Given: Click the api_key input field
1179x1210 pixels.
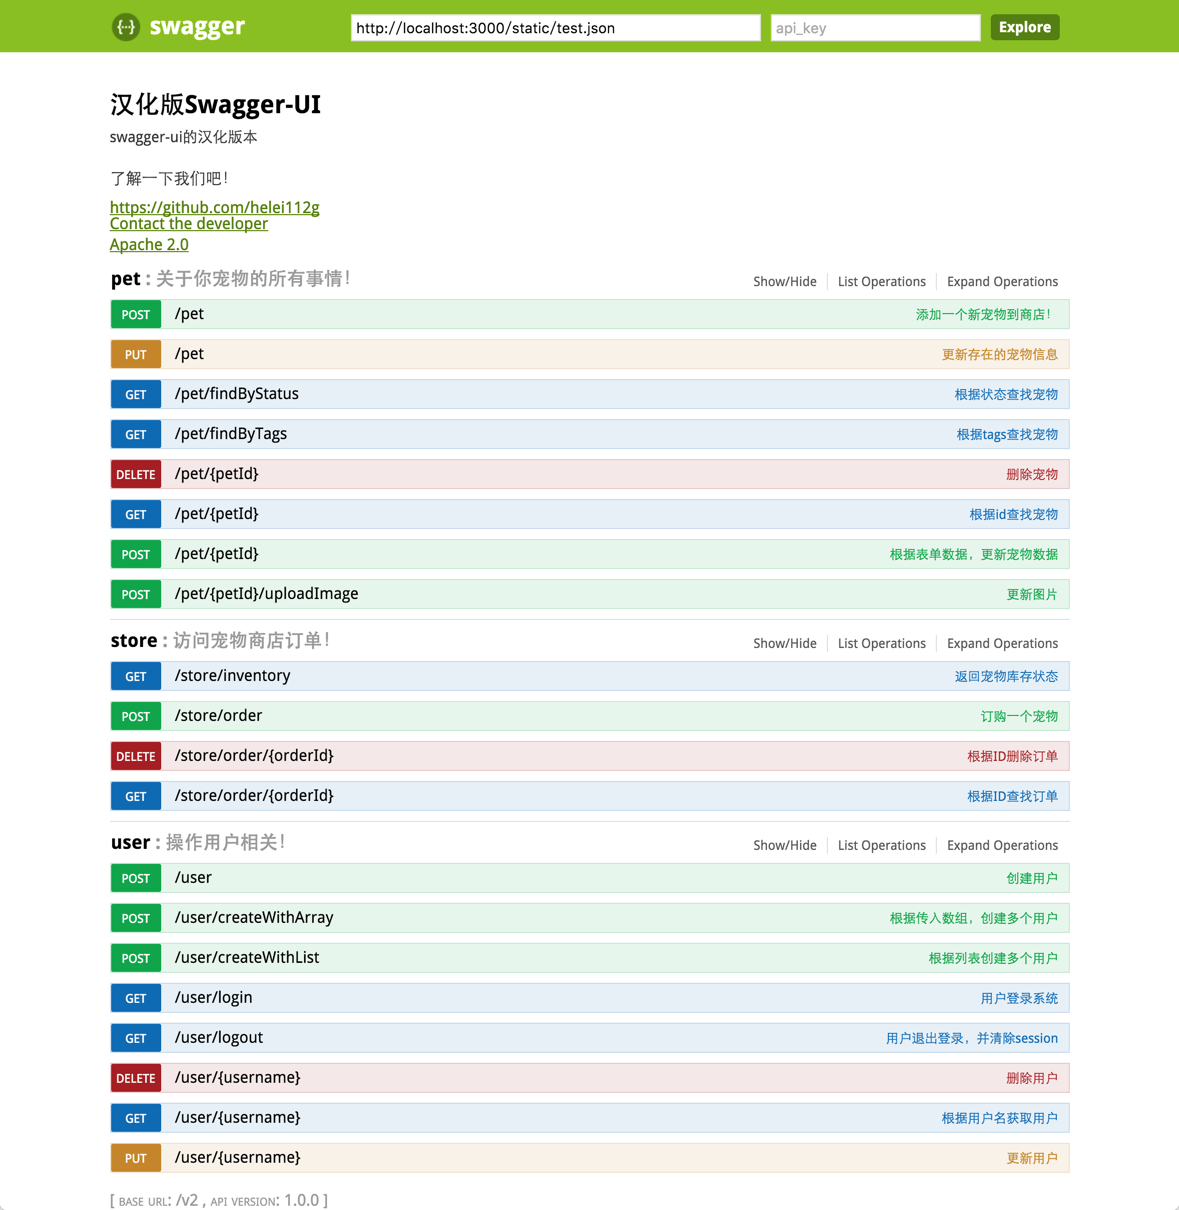Looking at the screenshot, I should [x=875, y=28].
